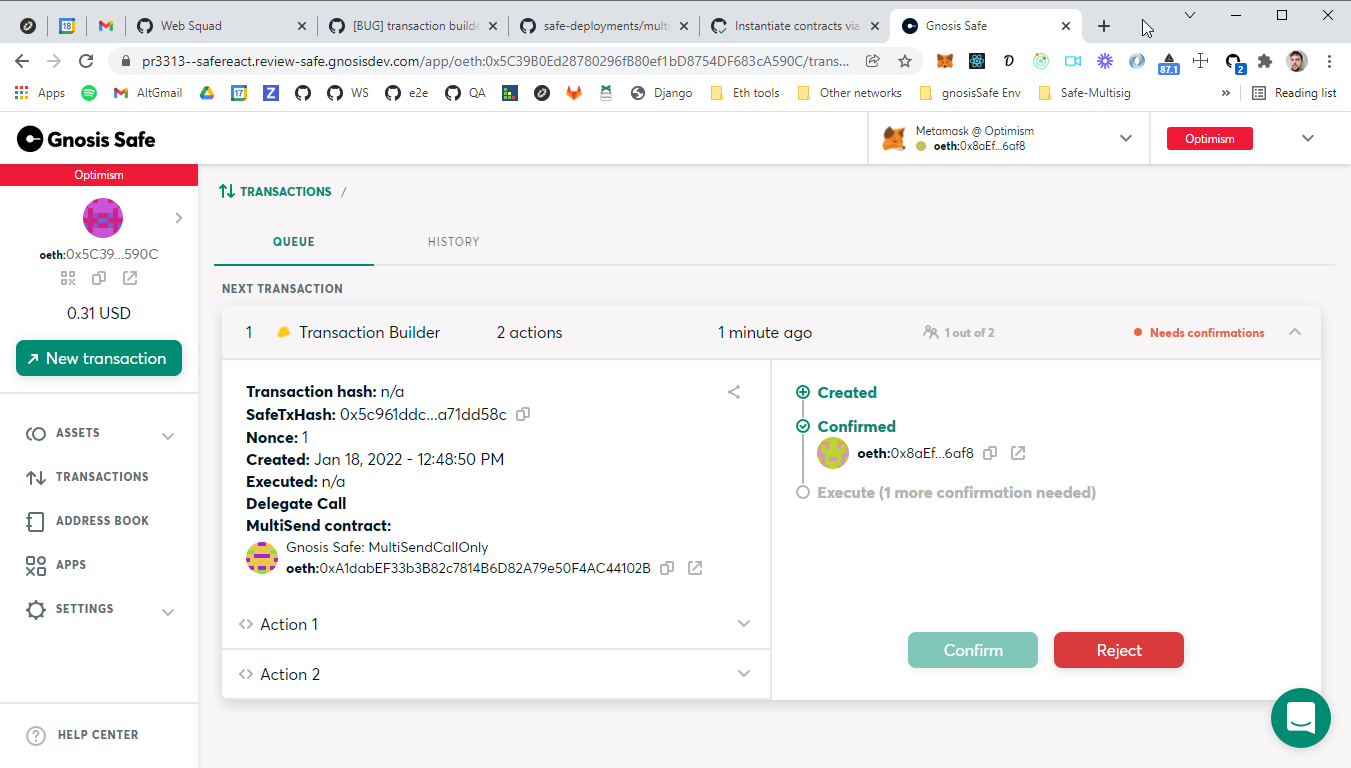Share transaction via share icon
The height and width of the screenshot is (768, 1351).
(x=734, y=392)
